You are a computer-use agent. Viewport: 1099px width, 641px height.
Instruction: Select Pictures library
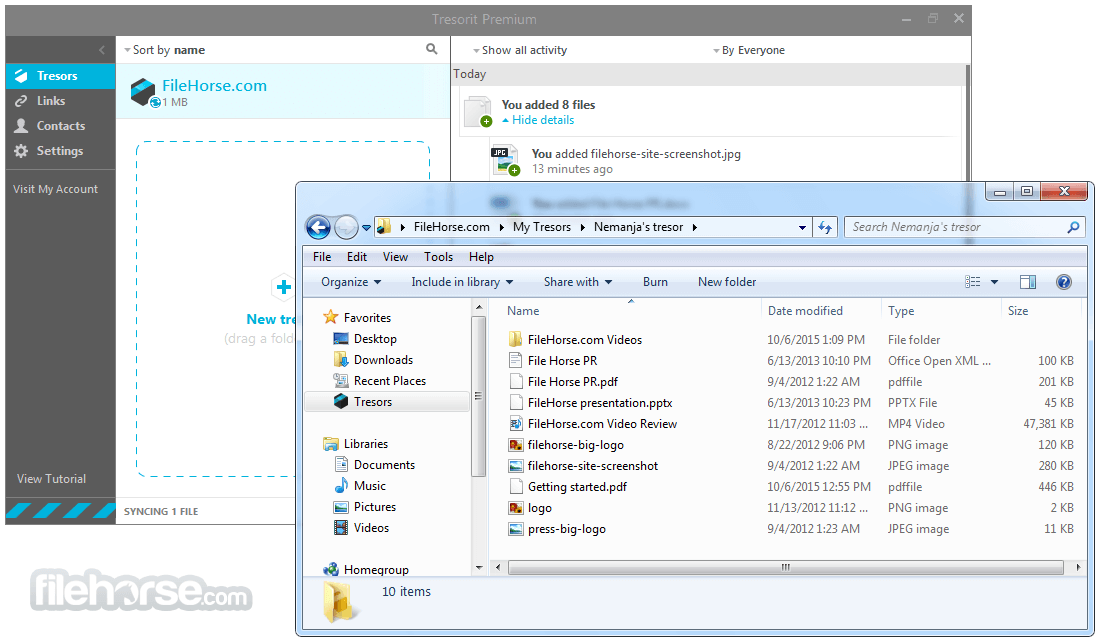pyautogui.click(x=374, y=507)
